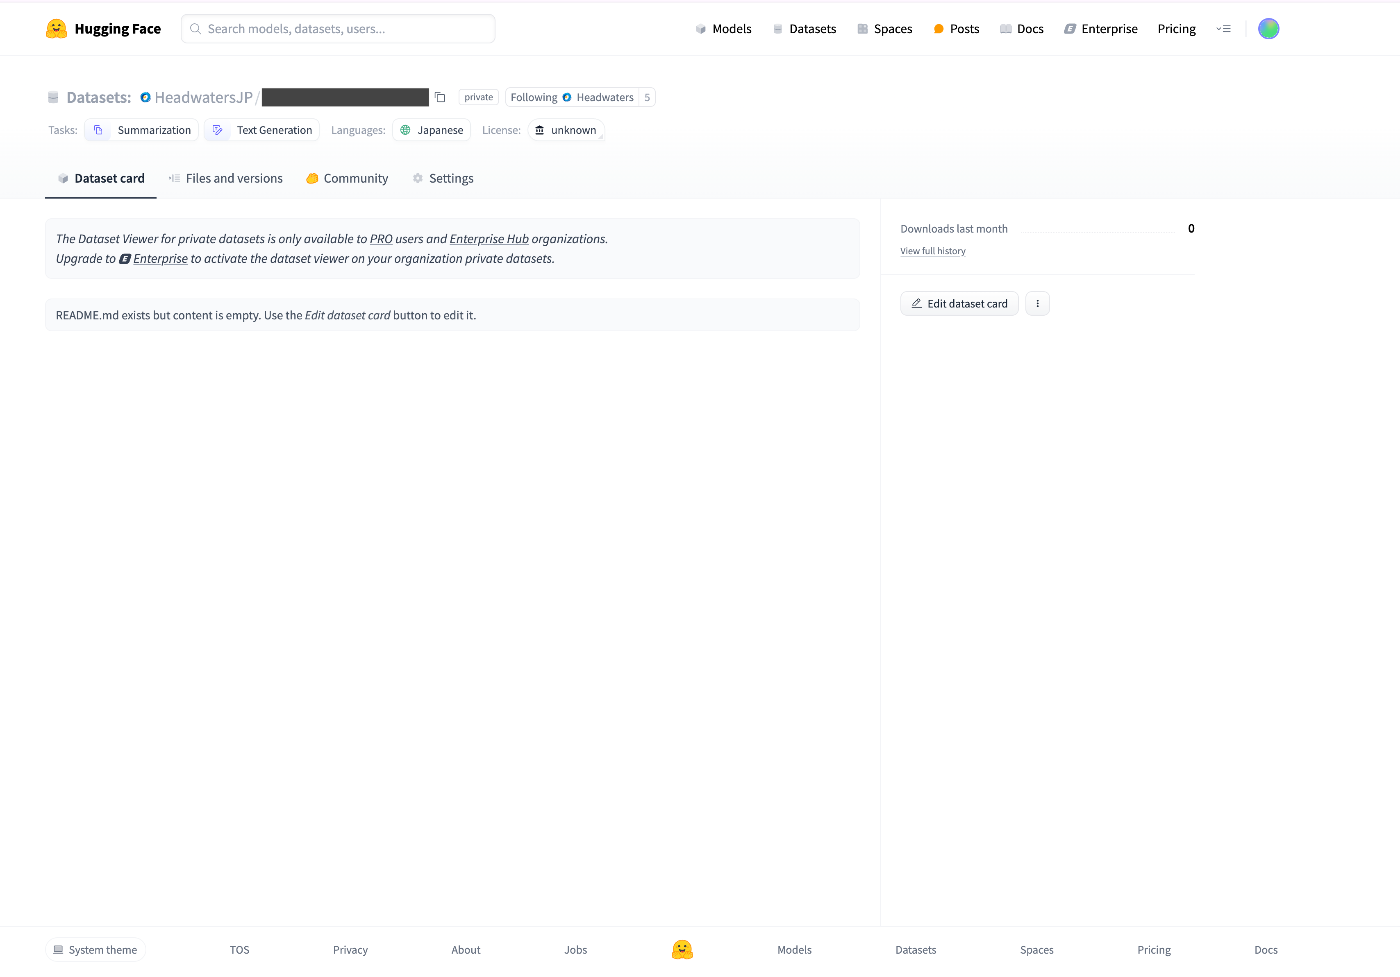Open the followers count 5
The height and width of the screenshot is (977, 1400).
tap(647, 97)
